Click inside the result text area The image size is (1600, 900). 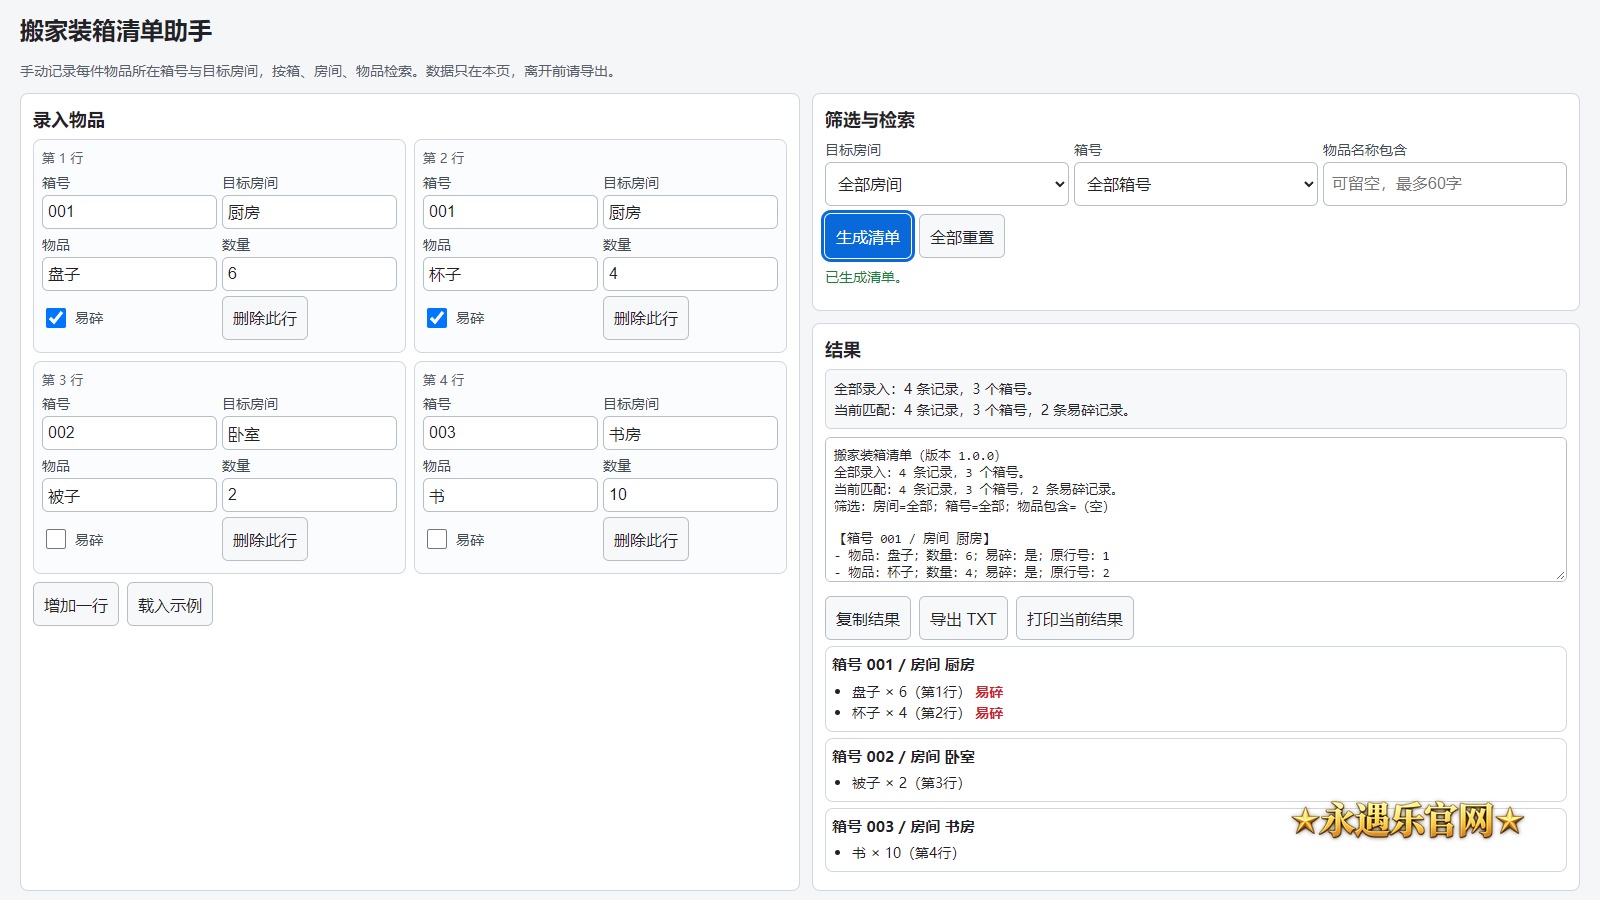1195,509
